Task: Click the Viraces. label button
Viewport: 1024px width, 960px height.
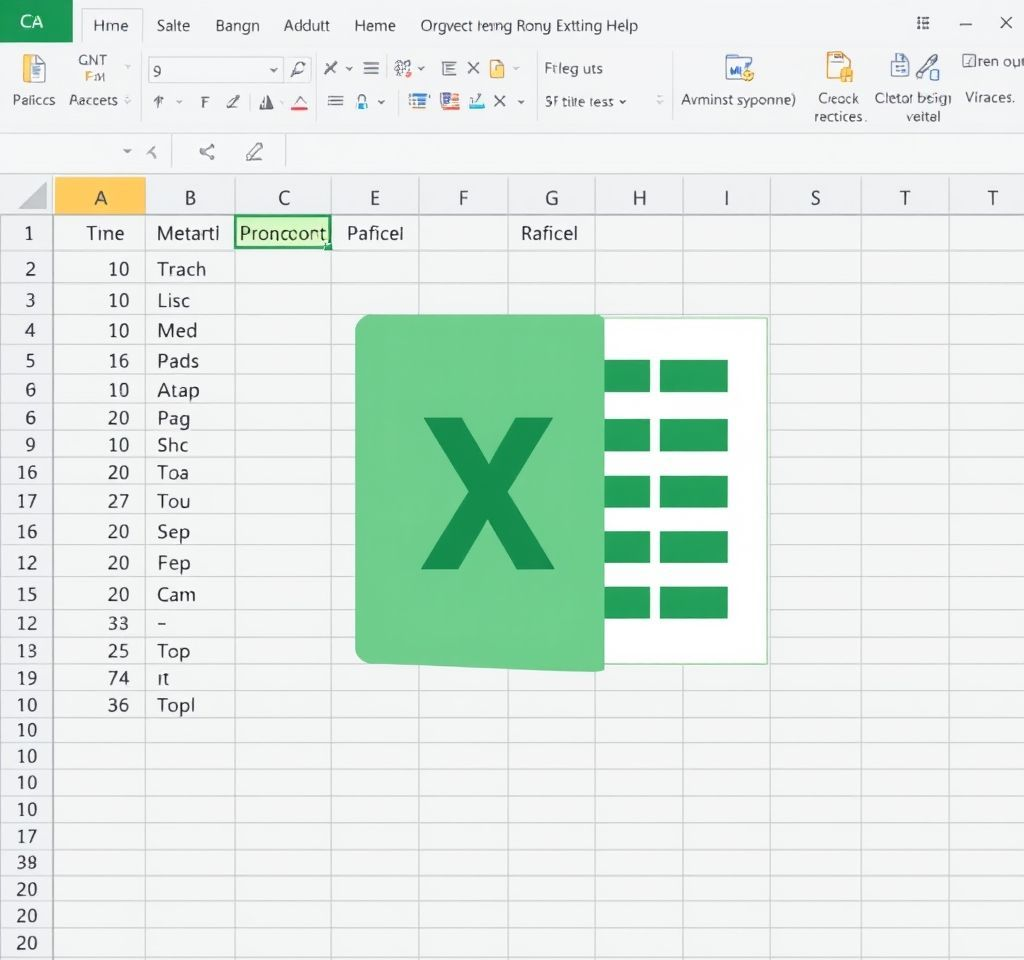Action: (x=990, y=97)
